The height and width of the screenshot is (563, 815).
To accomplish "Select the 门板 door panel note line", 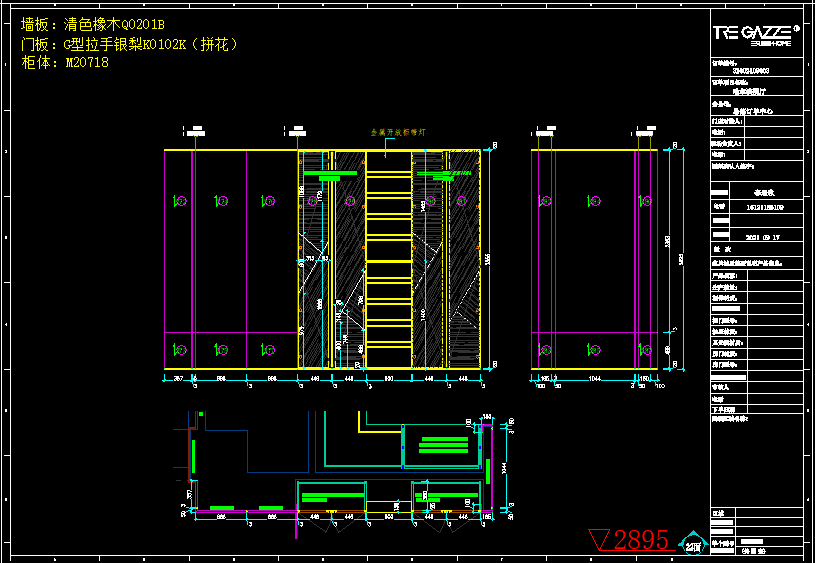I will coord(129,44).
